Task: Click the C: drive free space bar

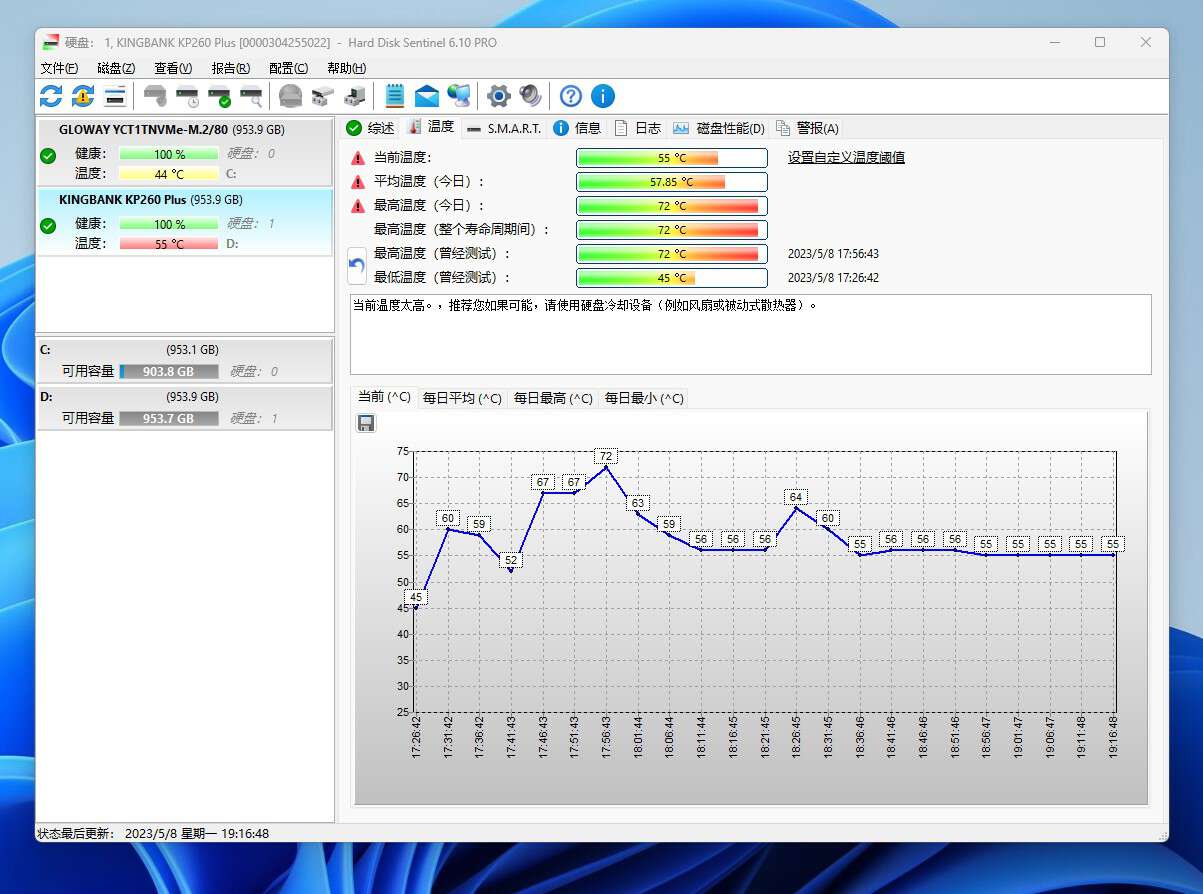Action: point(168,371)
